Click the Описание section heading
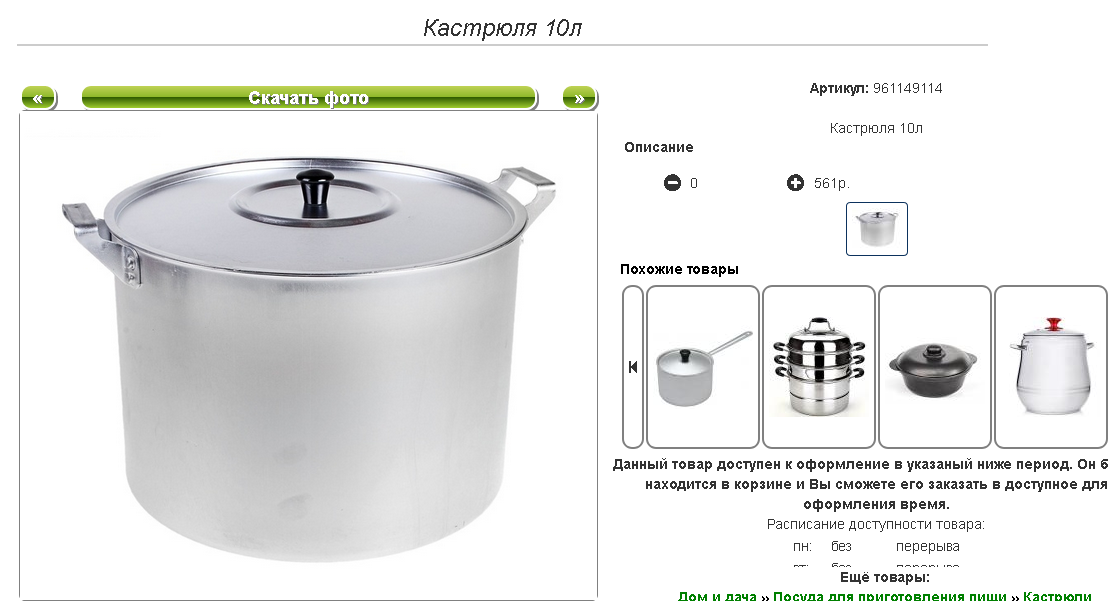Viewport: 1109px width, 601px height. pos(658,147)
